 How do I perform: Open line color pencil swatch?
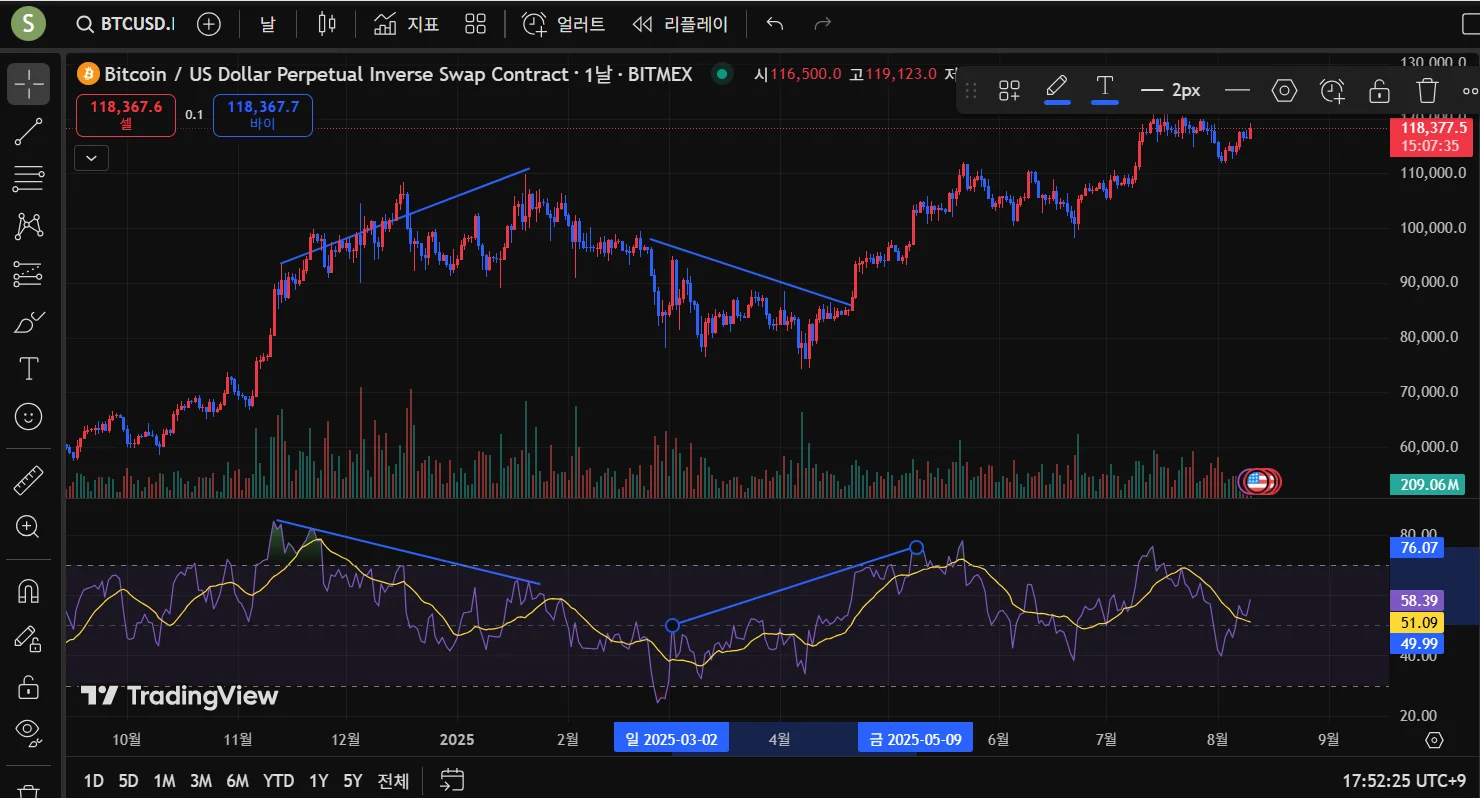click(x=1057, y=89)
